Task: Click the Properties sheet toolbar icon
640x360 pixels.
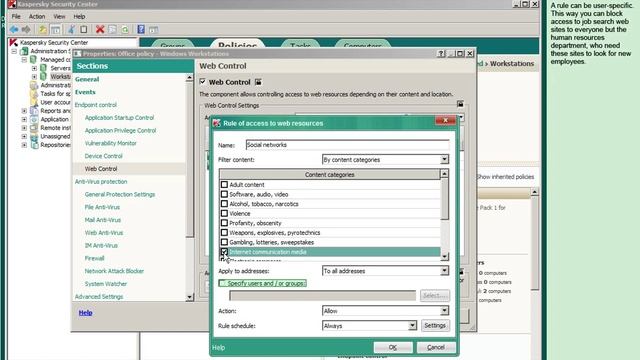Action: [113, 29]
